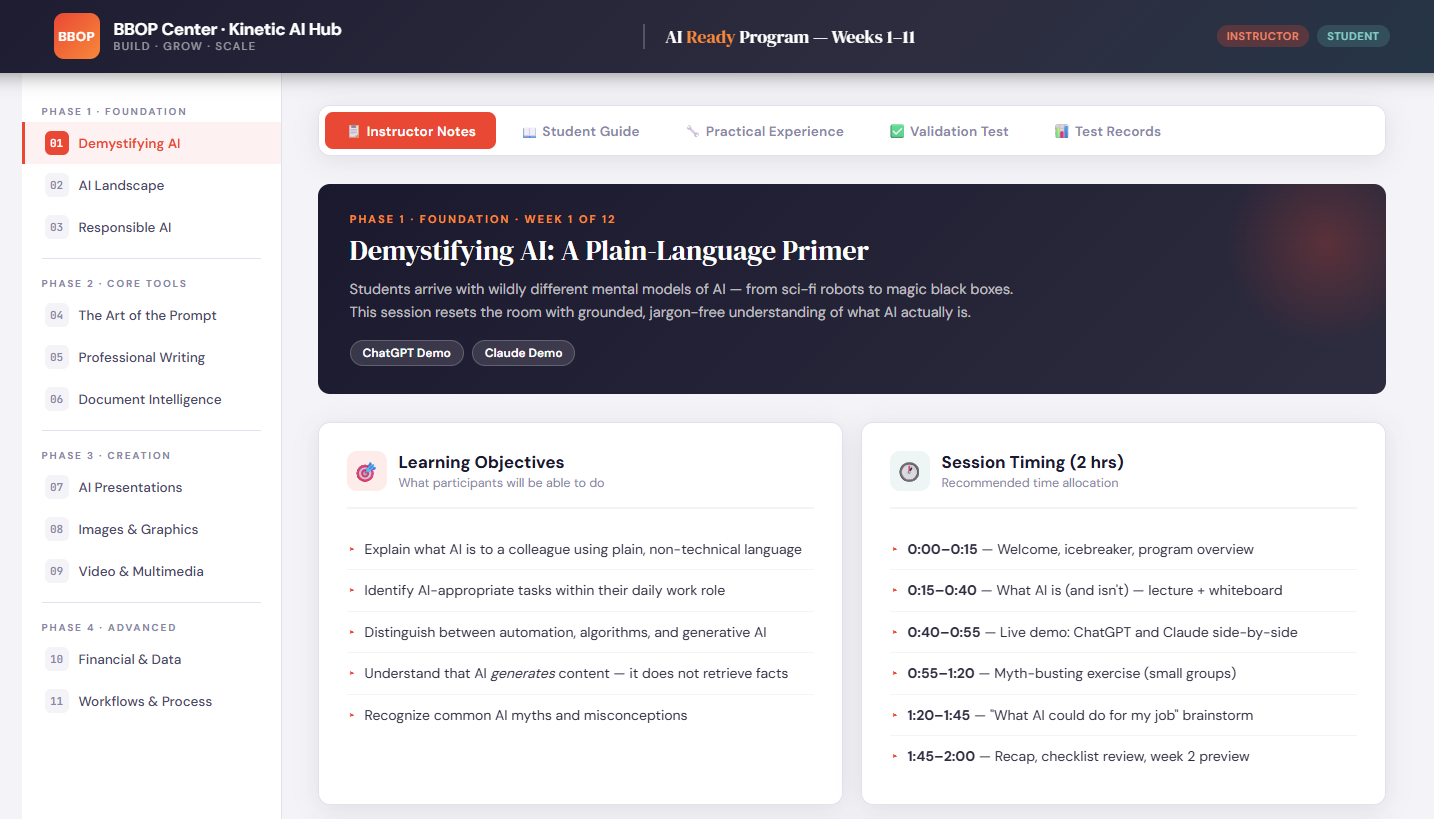Open The Art of the Prompt lesson
Screen dimensions: 1434x819
tap(152, 315)
